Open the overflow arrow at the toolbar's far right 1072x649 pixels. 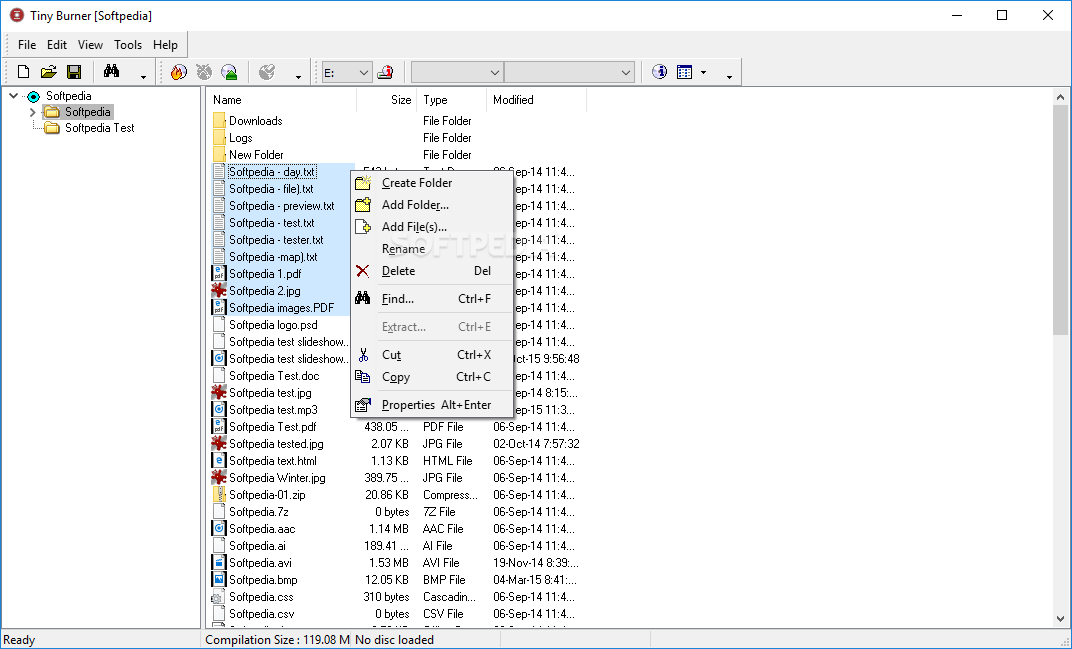tap(729, 77)
